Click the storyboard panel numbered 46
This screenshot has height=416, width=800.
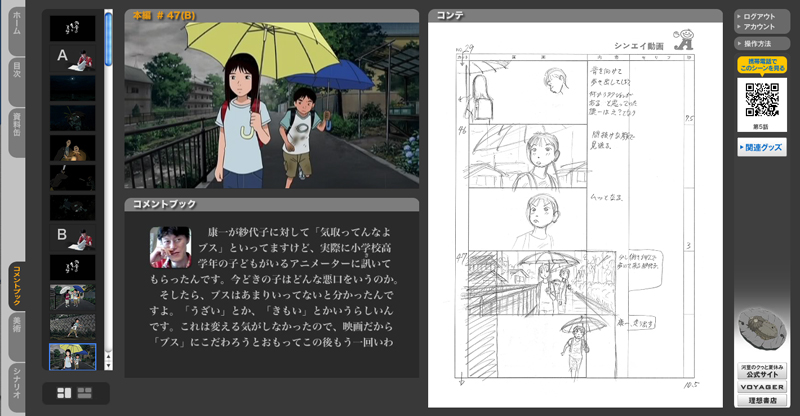(528, 156)
